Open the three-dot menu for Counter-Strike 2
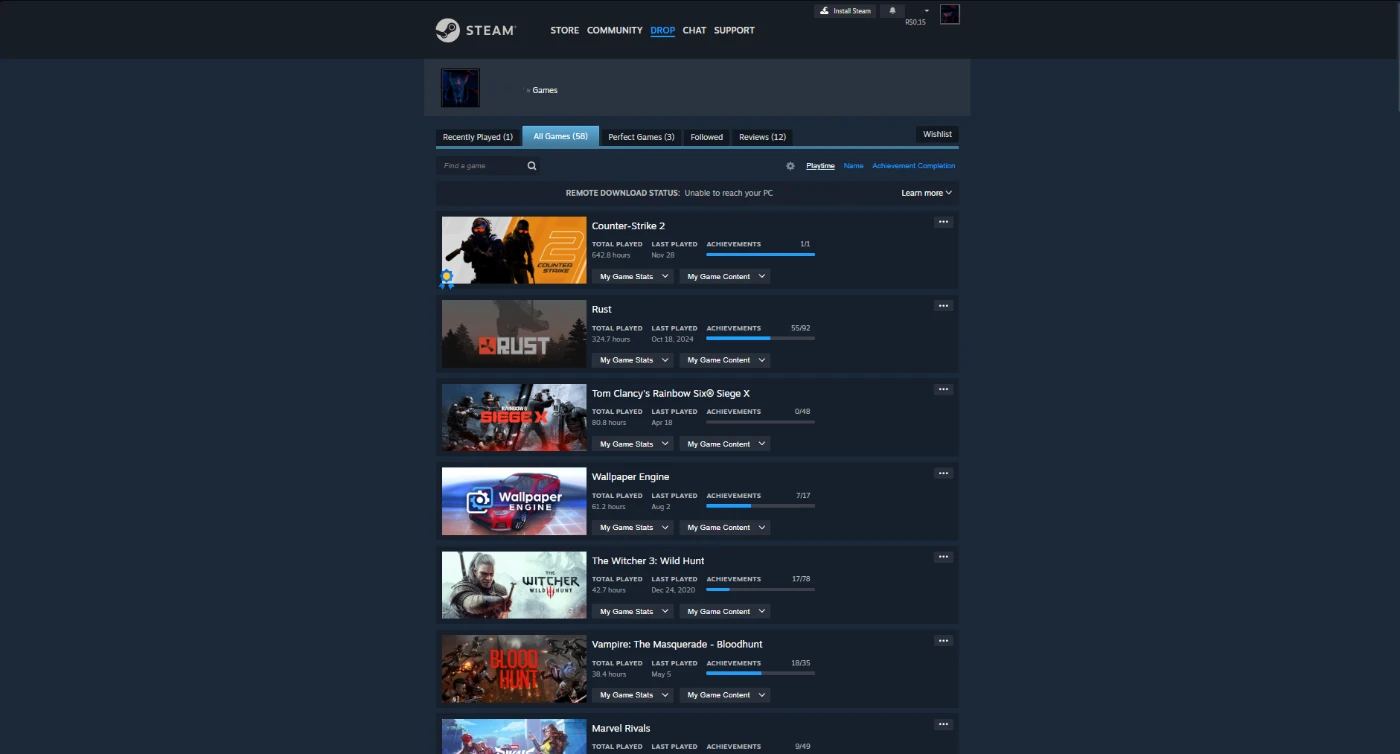 943,222
